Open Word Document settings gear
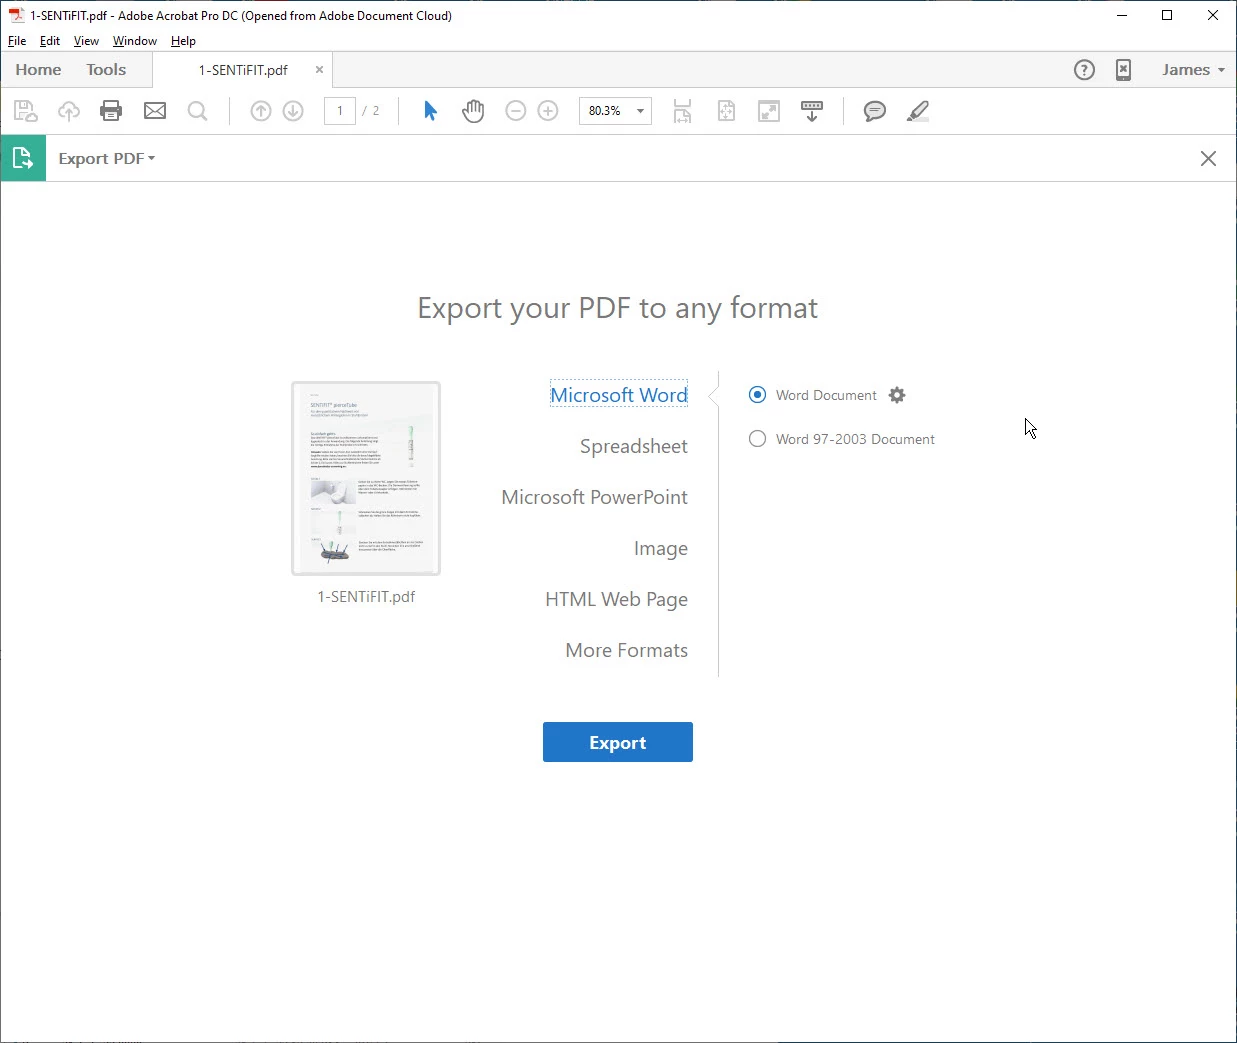1237x1043 pixels. click(897, 395)
